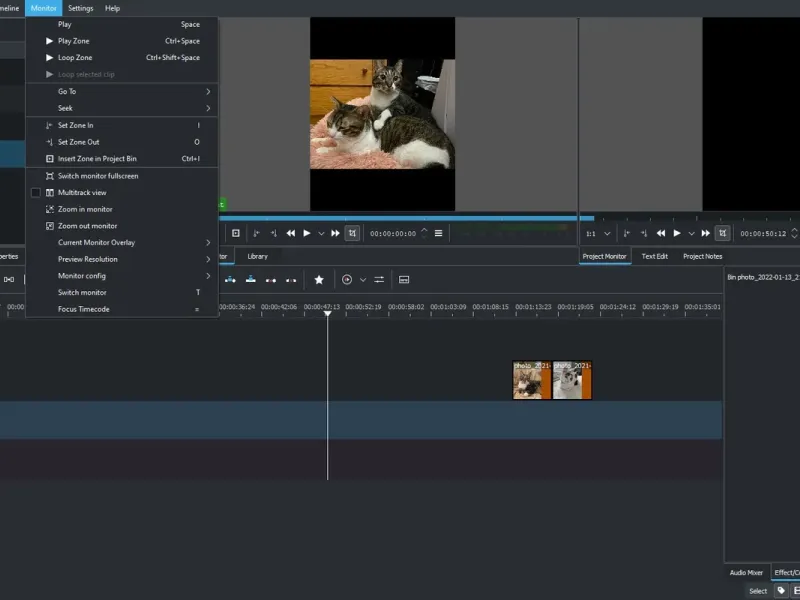Viewport: 800px width, 600px height.
Task: Click the tag icon next to Select
Action: tap(781, 591)
